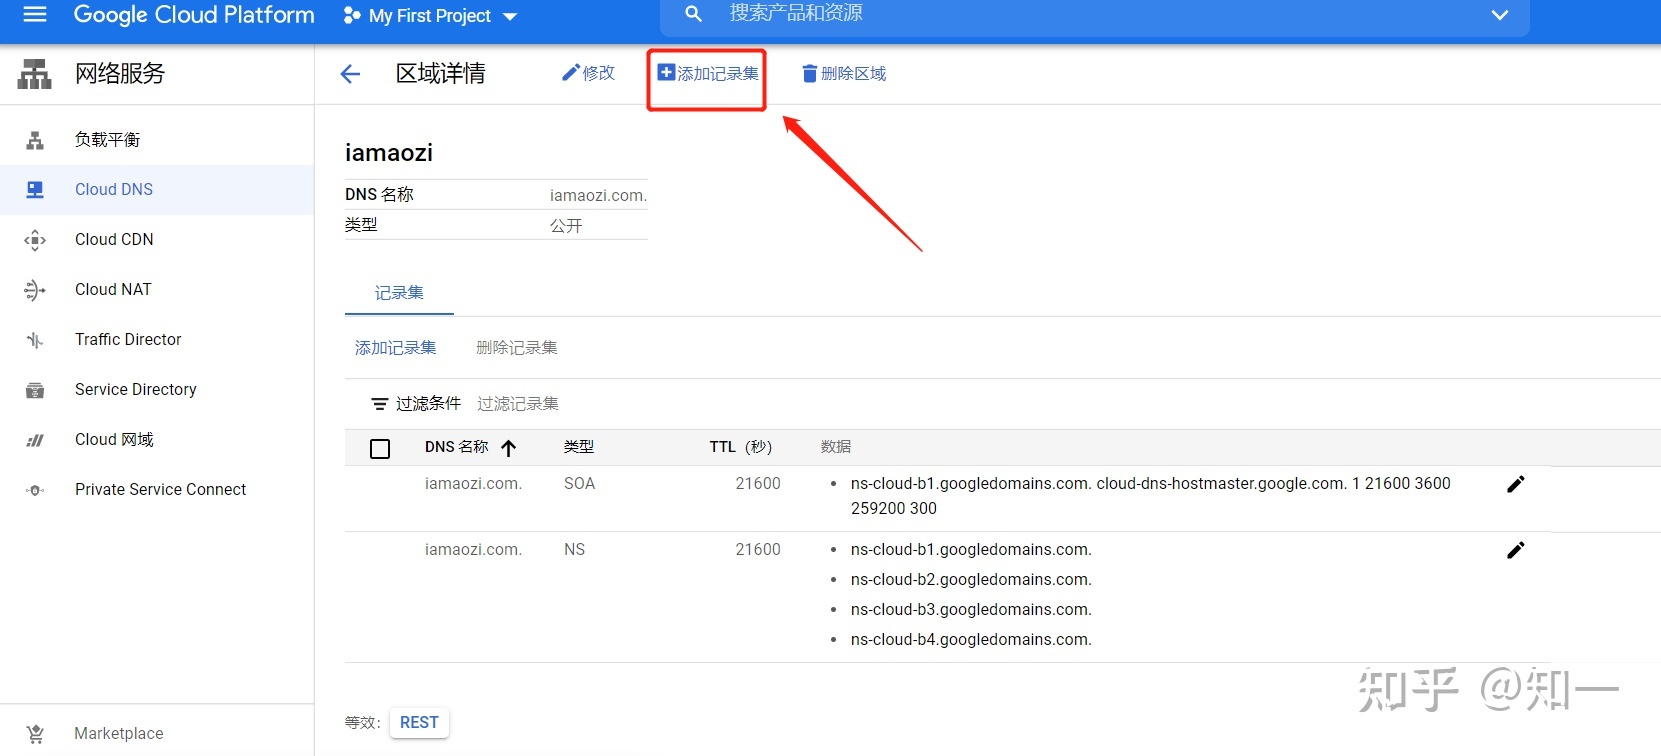Click the search magnifier icon
Viewport: 1661px width, 756px height.
(x=693, y=14)
